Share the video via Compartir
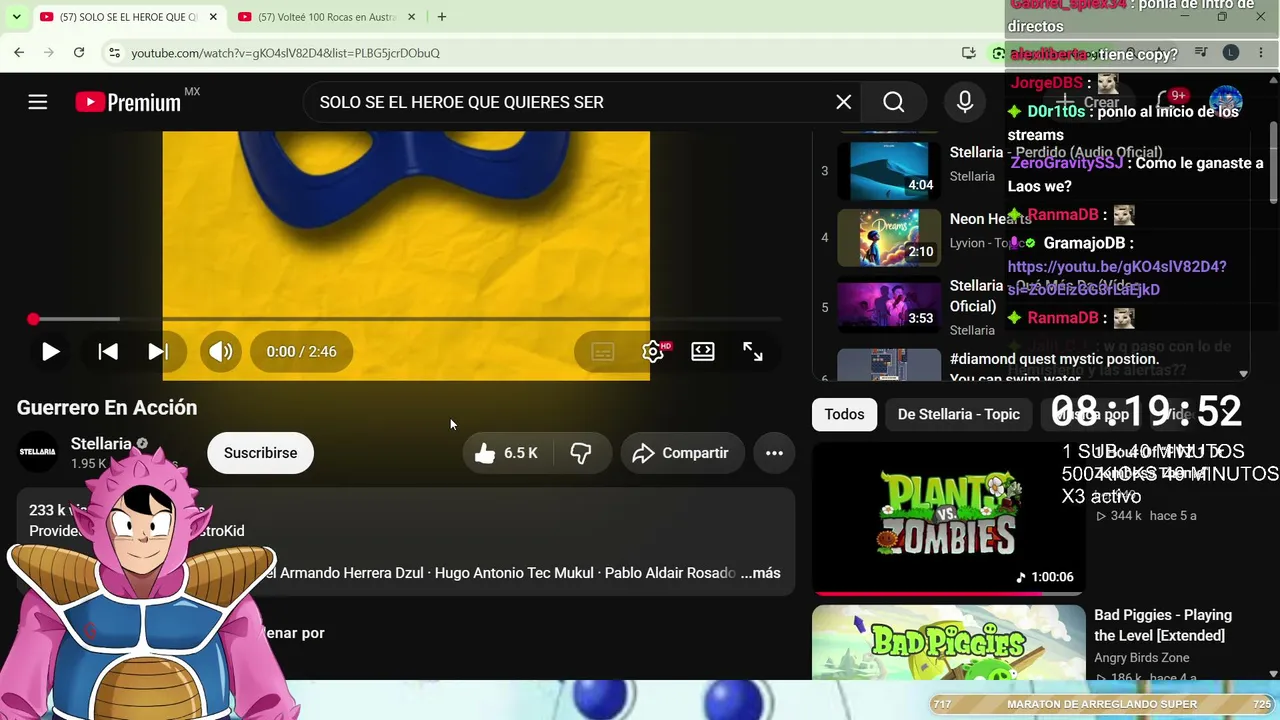 tap(682, 453)
